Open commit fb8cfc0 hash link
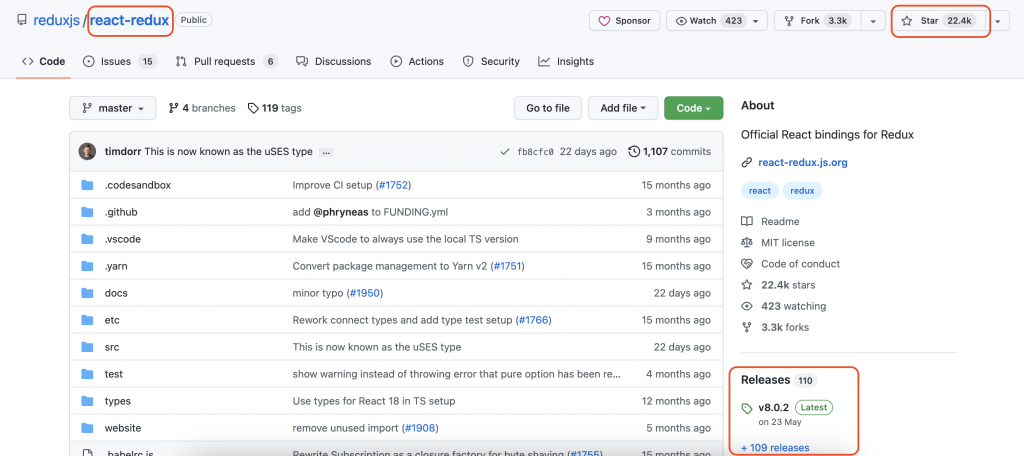This screenshot has height=456, width=1024. [536, 152]
